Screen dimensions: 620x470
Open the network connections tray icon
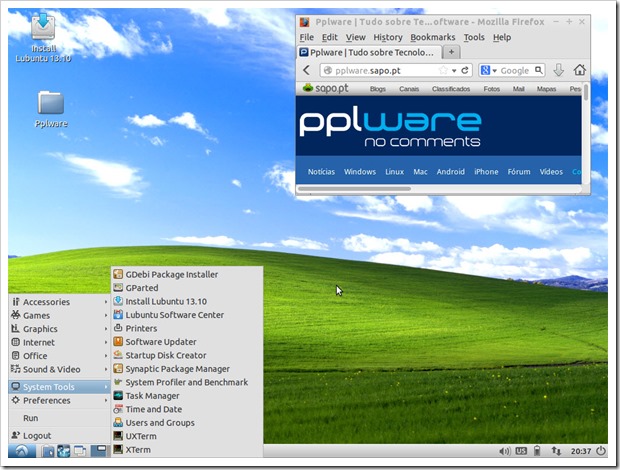tap(556, 451)
